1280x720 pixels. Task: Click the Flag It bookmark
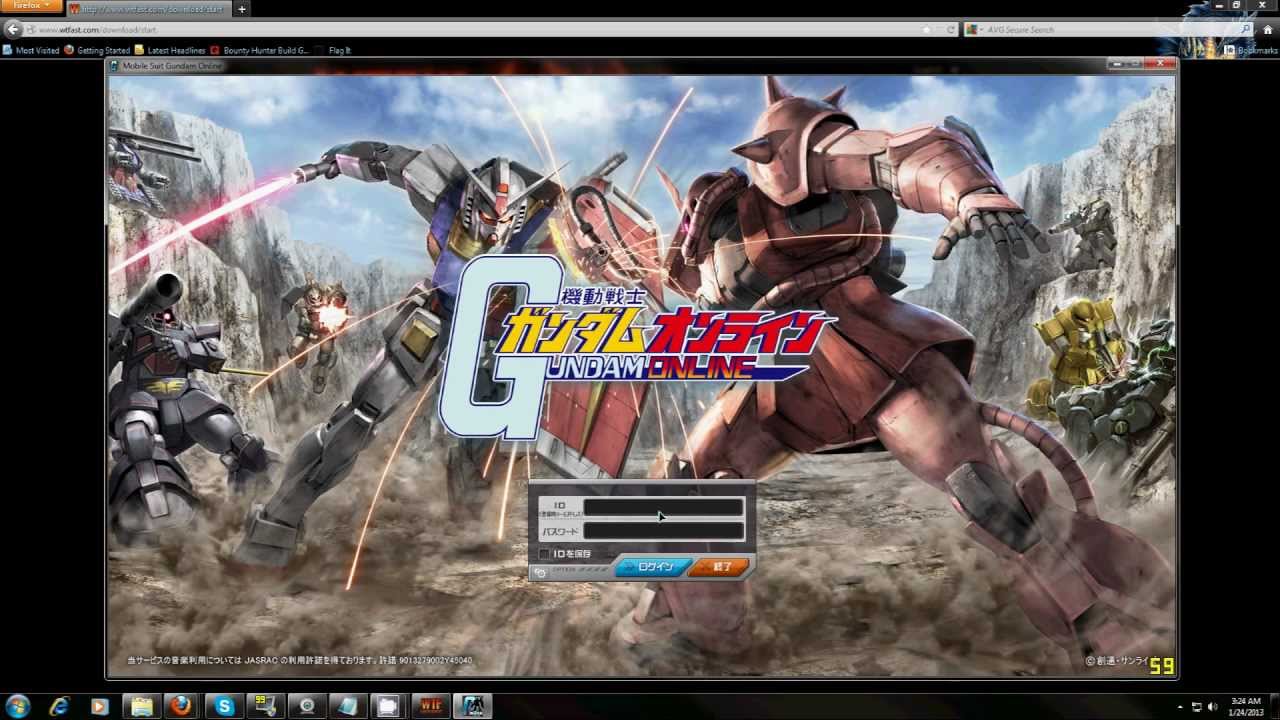333,50
